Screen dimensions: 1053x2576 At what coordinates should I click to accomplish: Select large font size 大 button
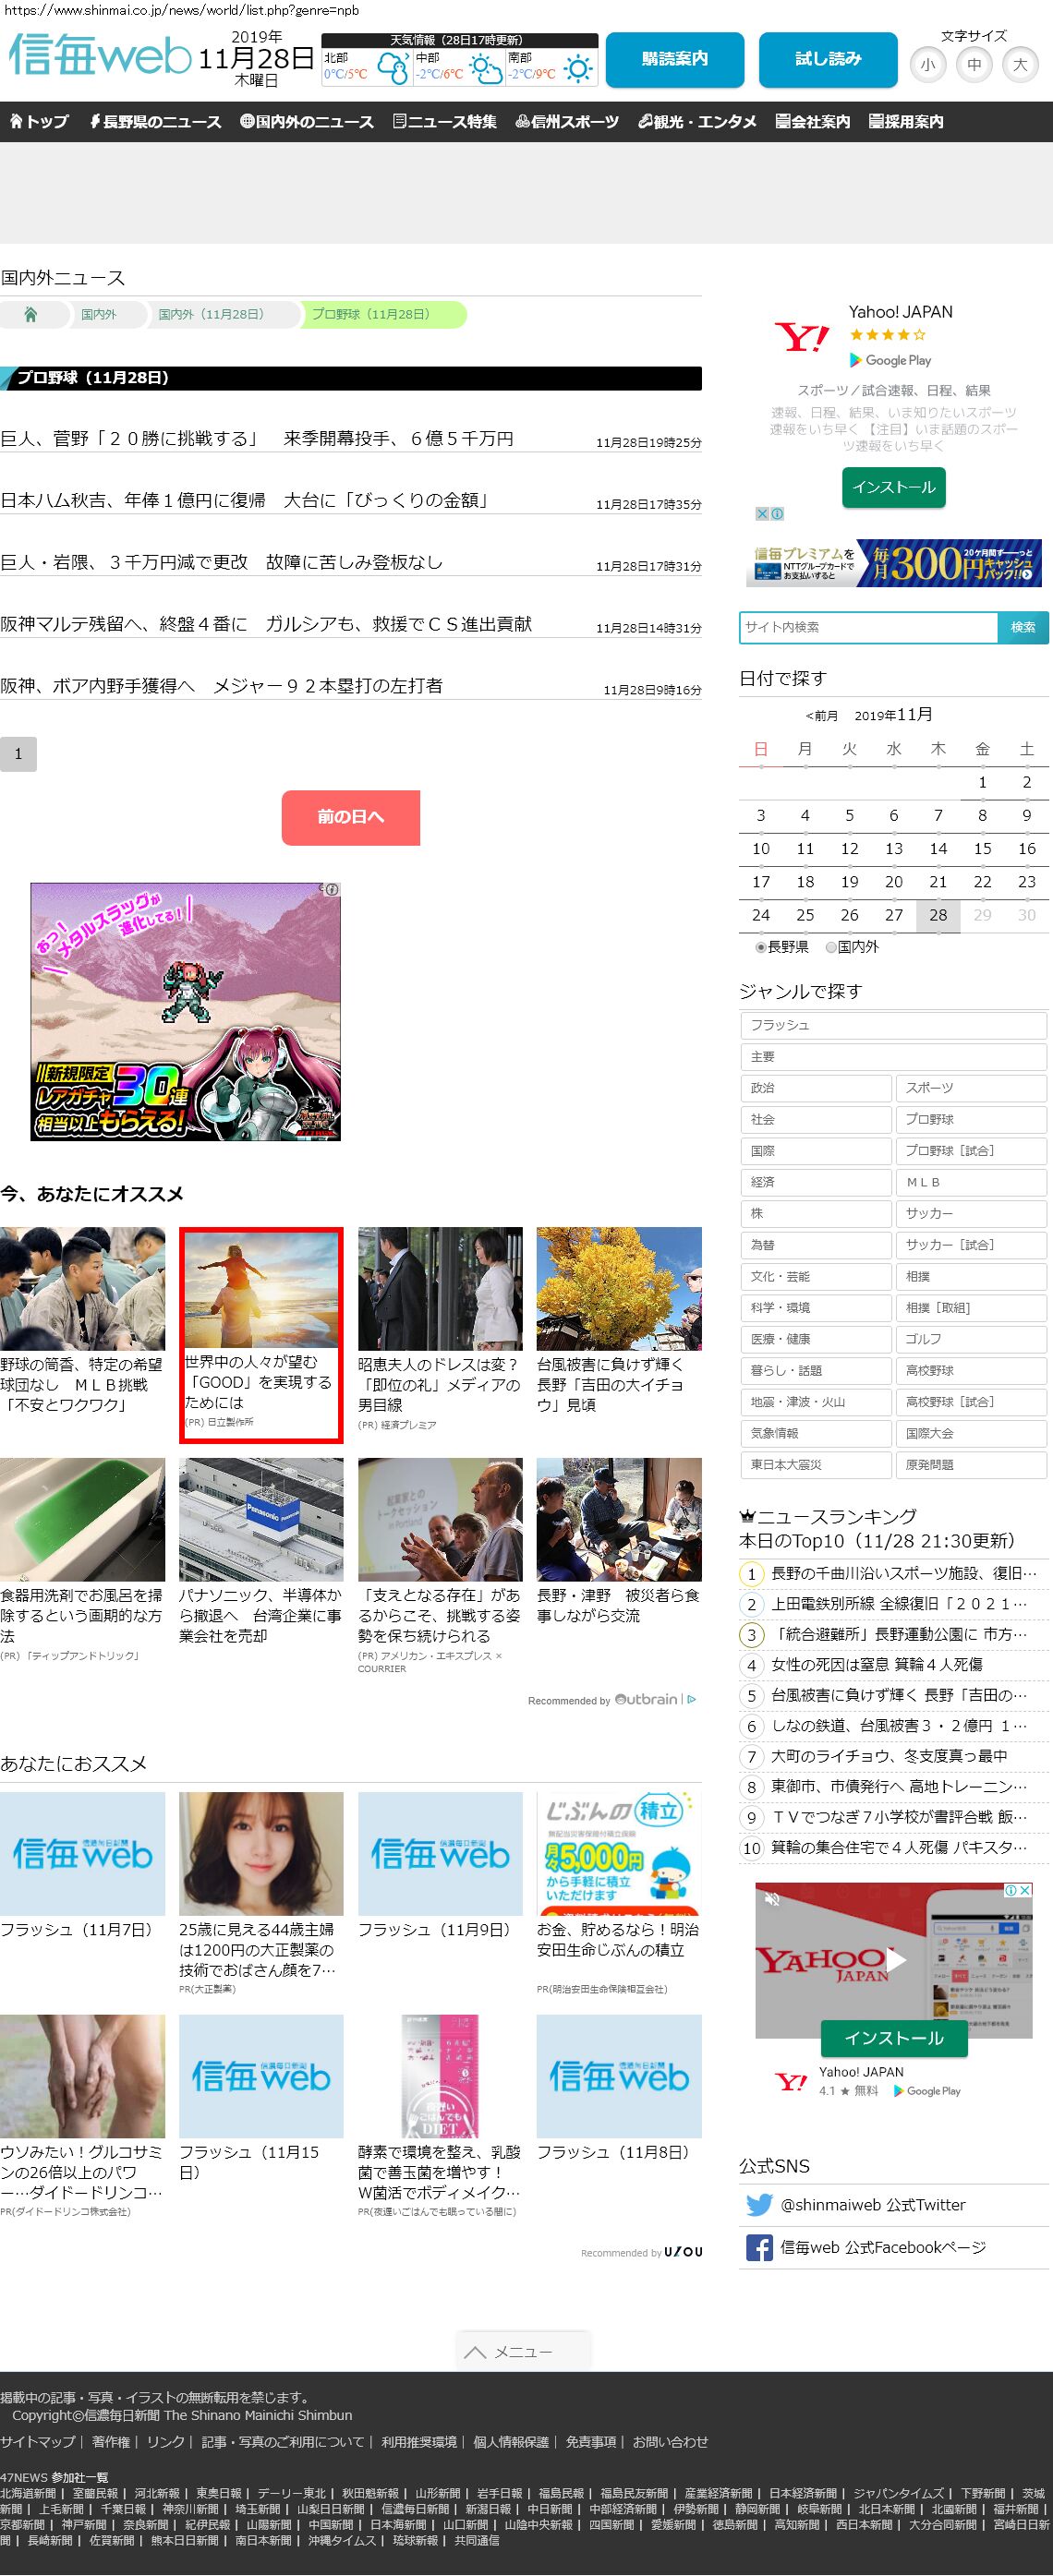[1019, 65]
